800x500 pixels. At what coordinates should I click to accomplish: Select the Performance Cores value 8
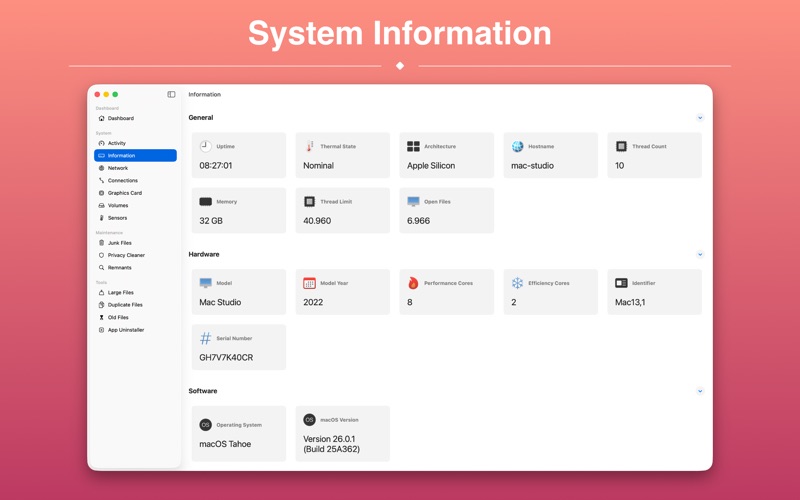[x=410, y=303]
